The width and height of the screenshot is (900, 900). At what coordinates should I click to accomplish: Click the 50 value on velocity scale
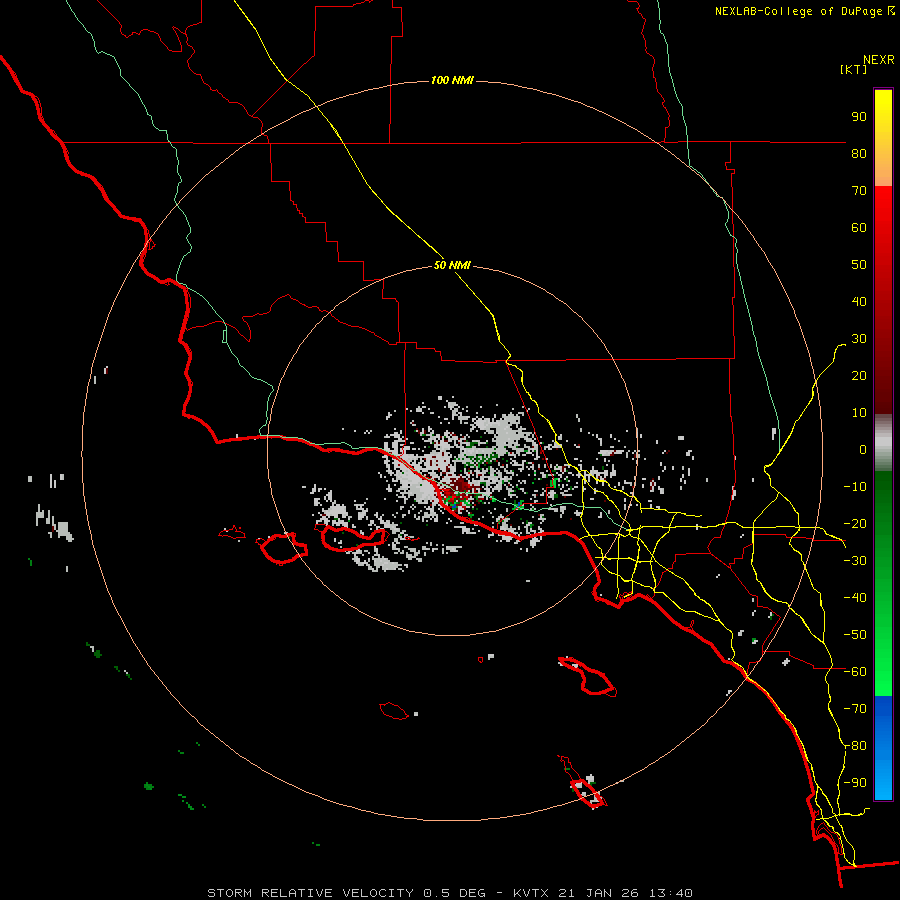click(859, 265)
